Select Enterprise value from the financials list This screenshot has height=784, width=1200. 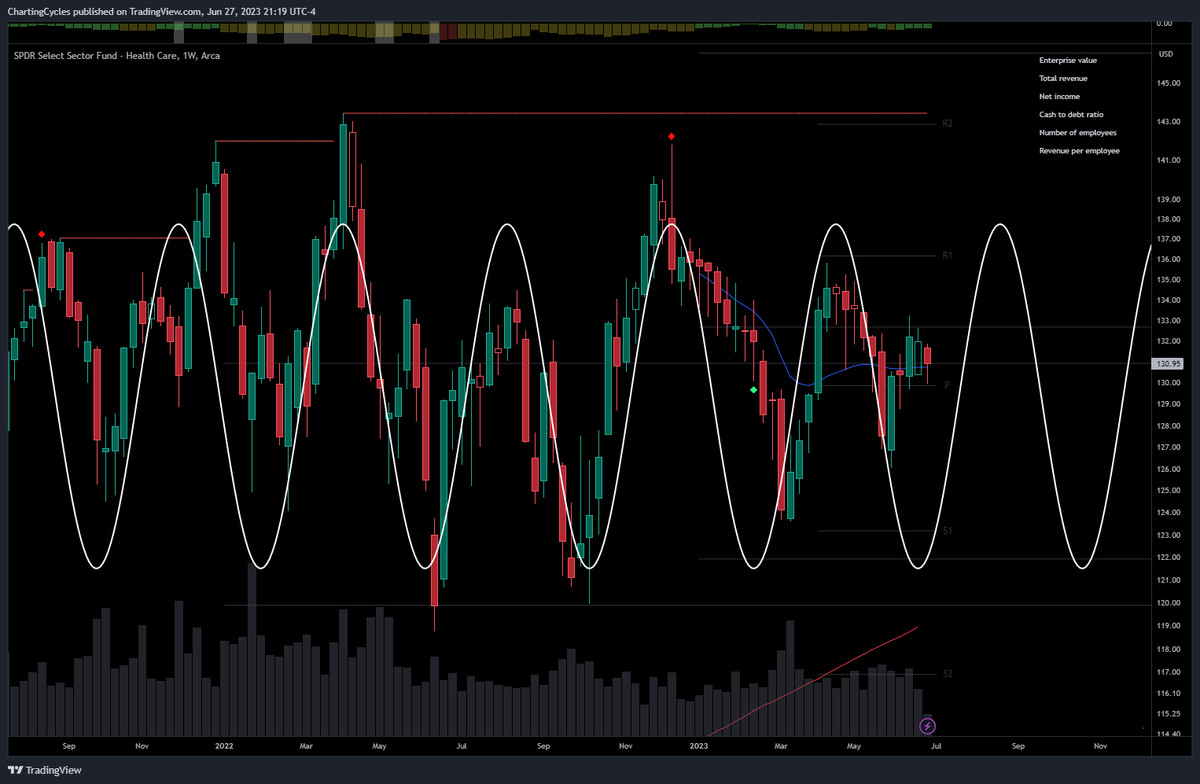[1066, 60]
